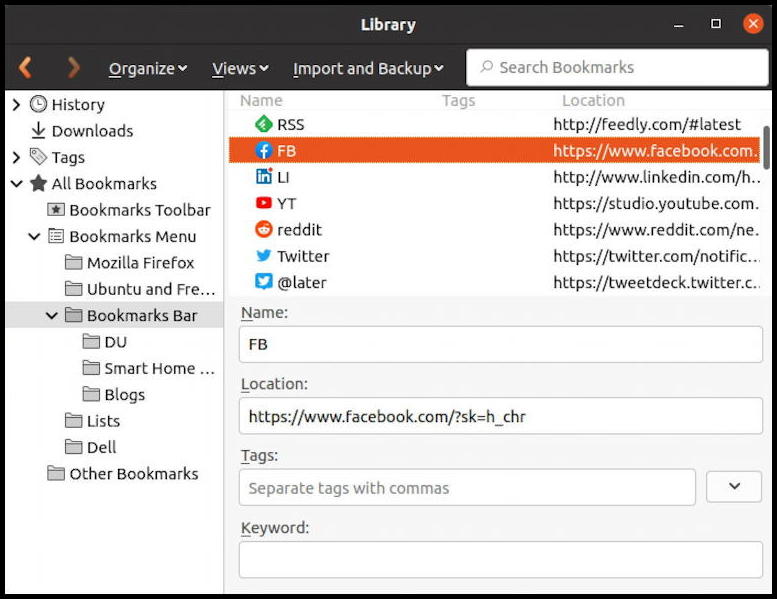Collapse the All Bookmarks node
Image resolution: width=777 pixels, height=599 pixels.
pyautogui.click(x=17, y=184)
